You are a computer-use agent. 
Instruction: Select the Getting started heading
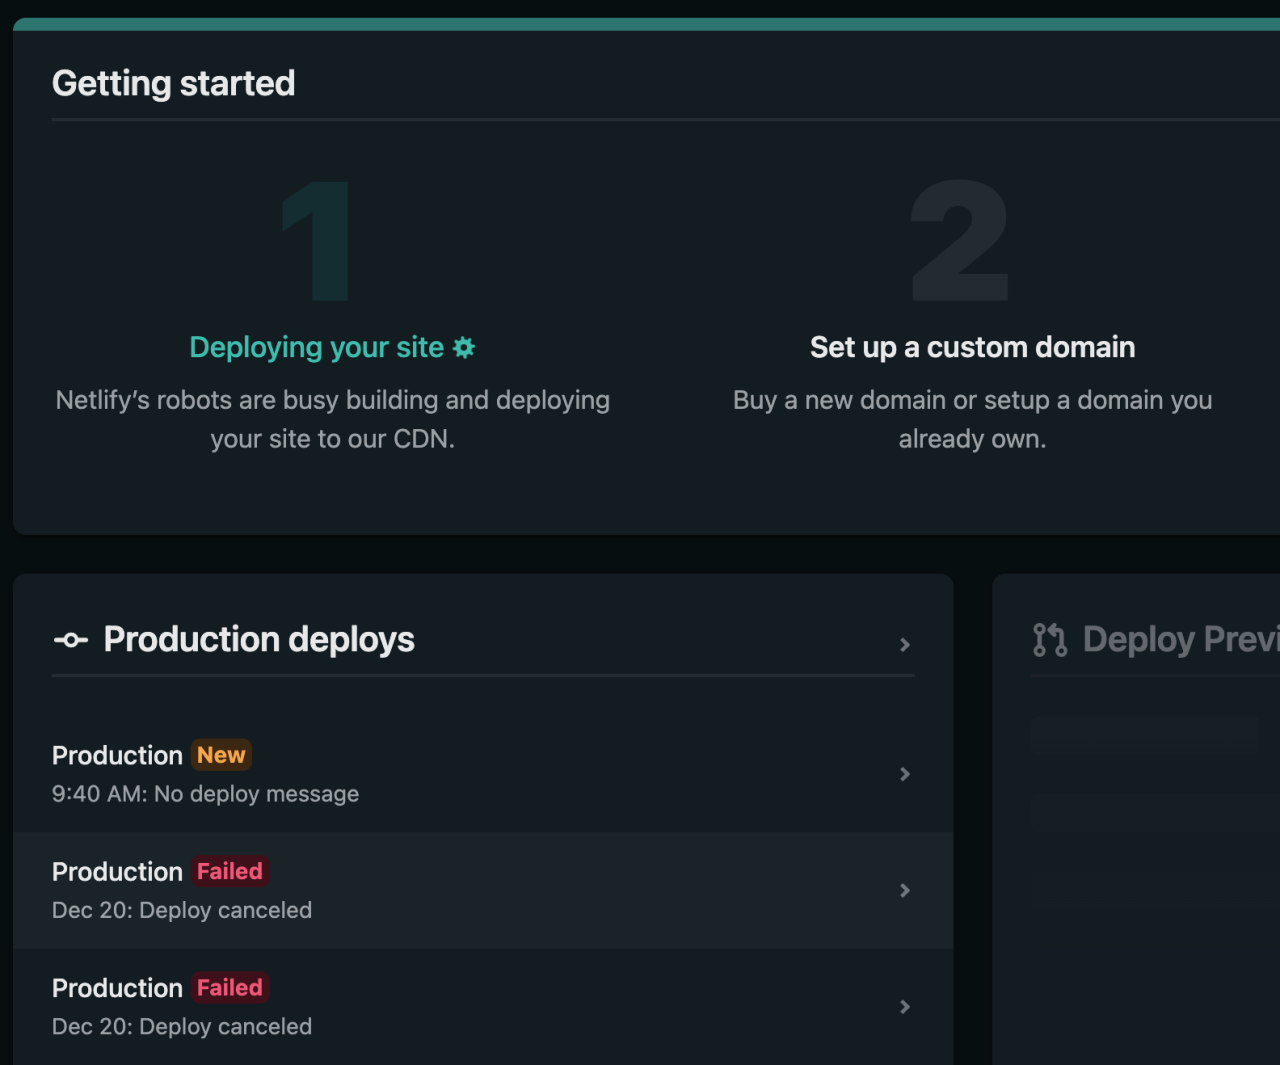pyautogui.click(x=174, y=83)
